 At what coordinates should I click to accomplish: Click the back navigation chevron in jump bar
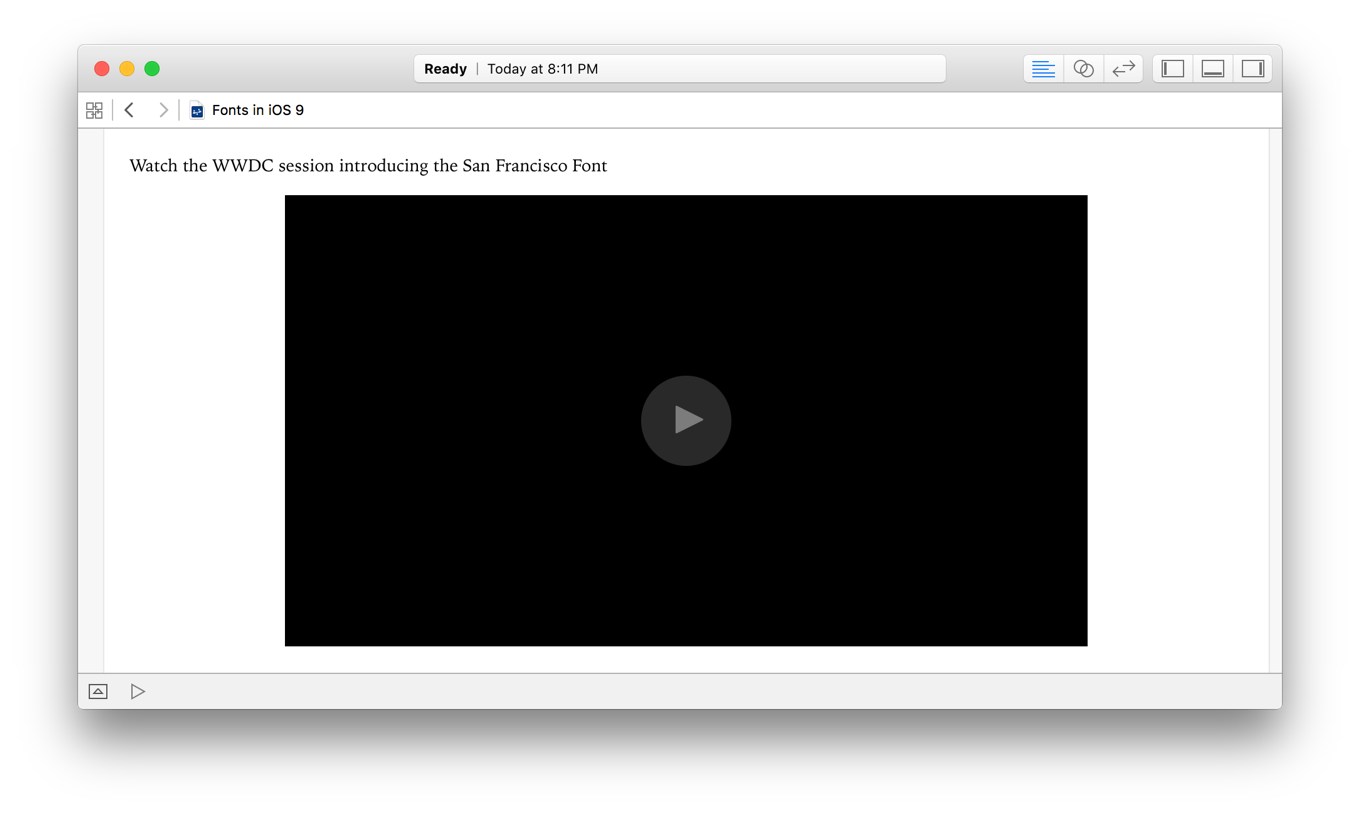(x=129, y=109)
